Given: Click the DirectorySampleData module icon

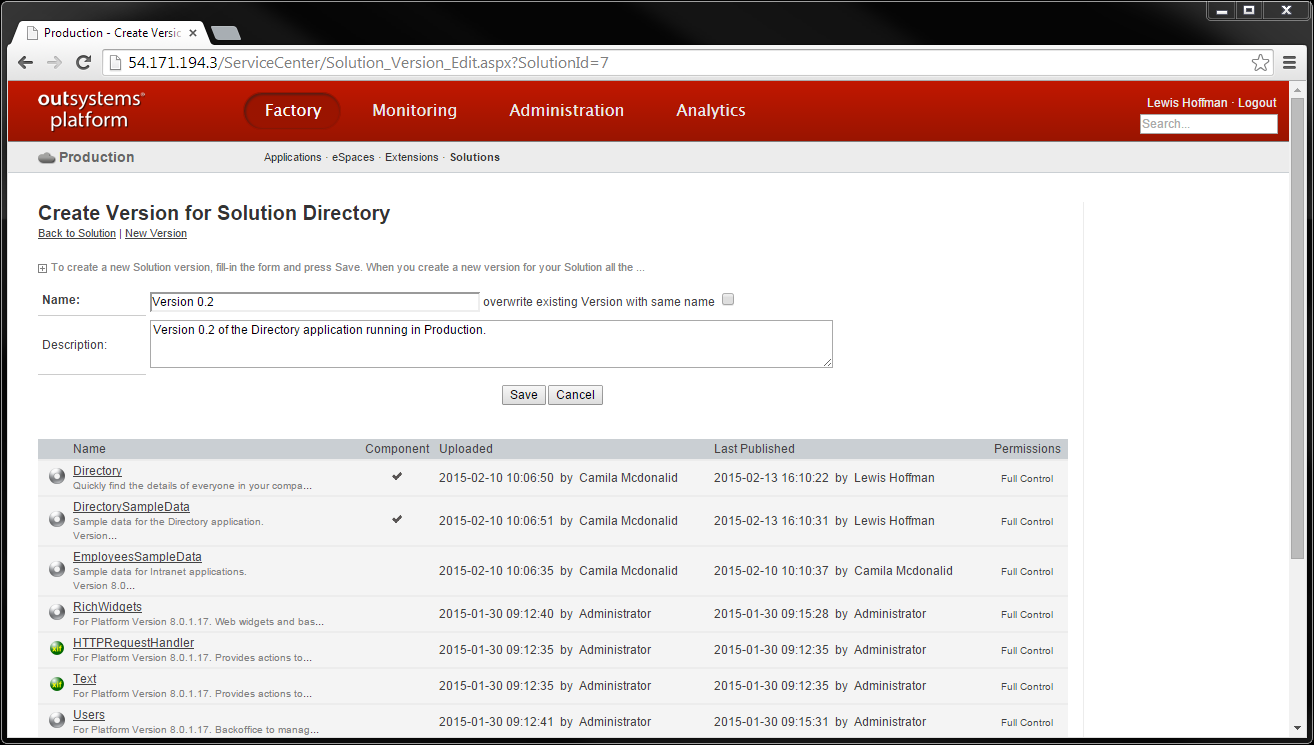Looking at the screenshot, I should click(x=57, y=520).
